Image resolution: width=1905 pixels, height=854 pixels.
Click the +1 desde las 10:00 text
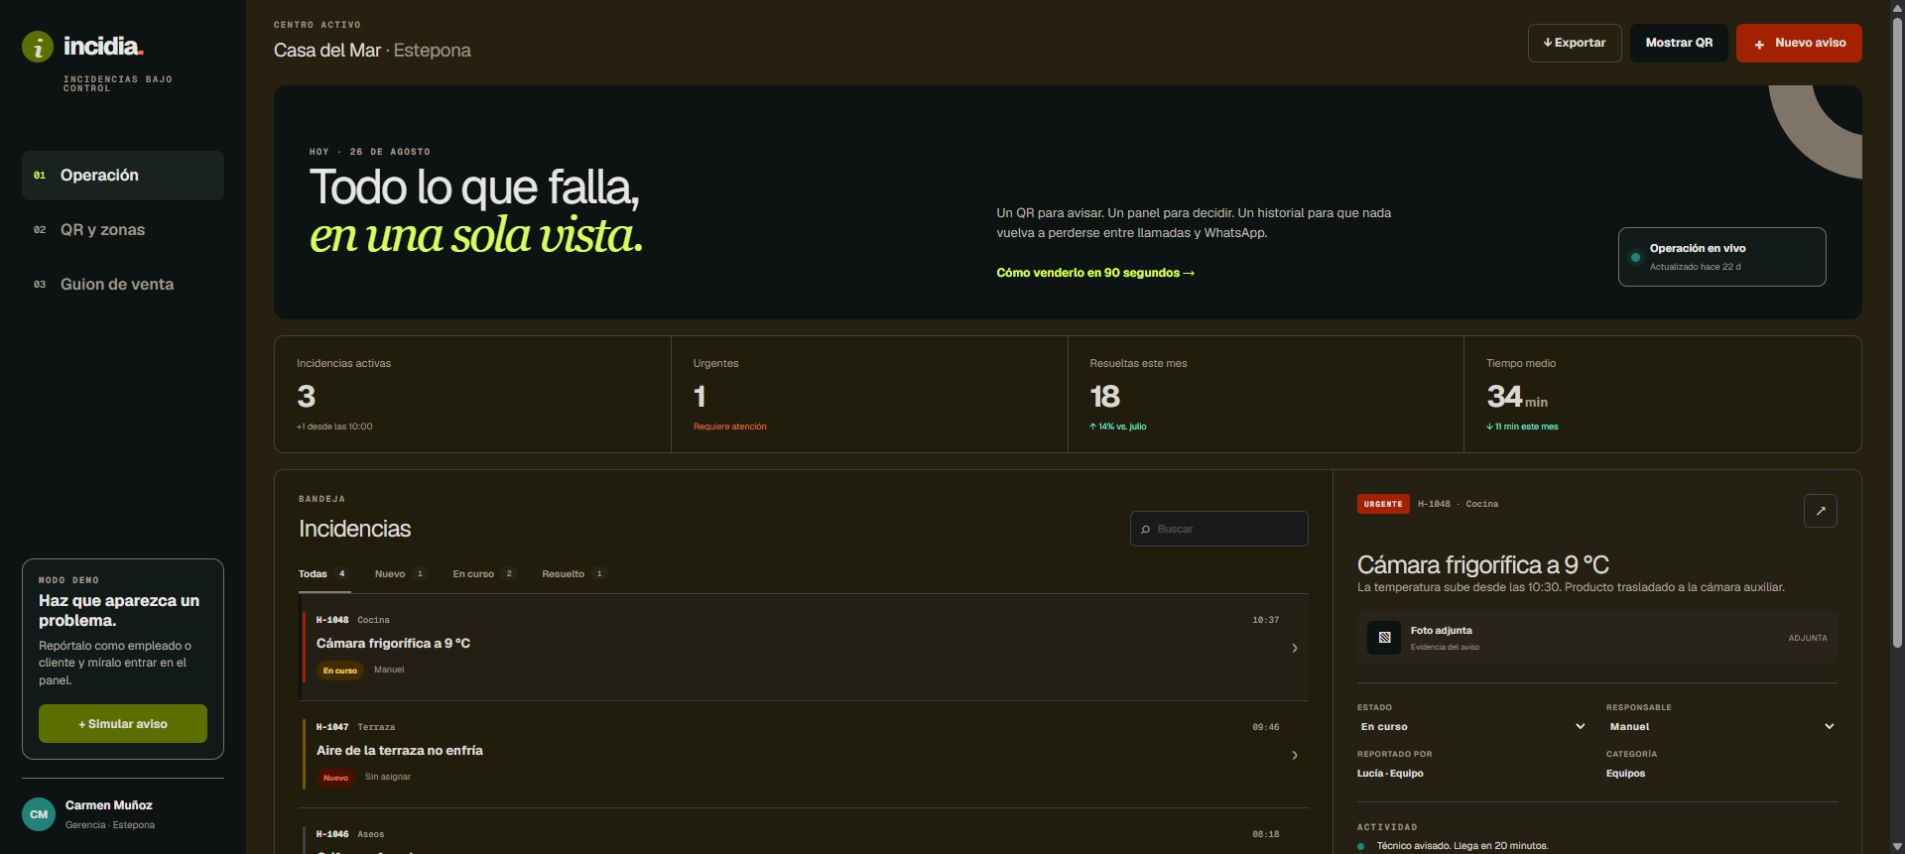pos(334,427)
